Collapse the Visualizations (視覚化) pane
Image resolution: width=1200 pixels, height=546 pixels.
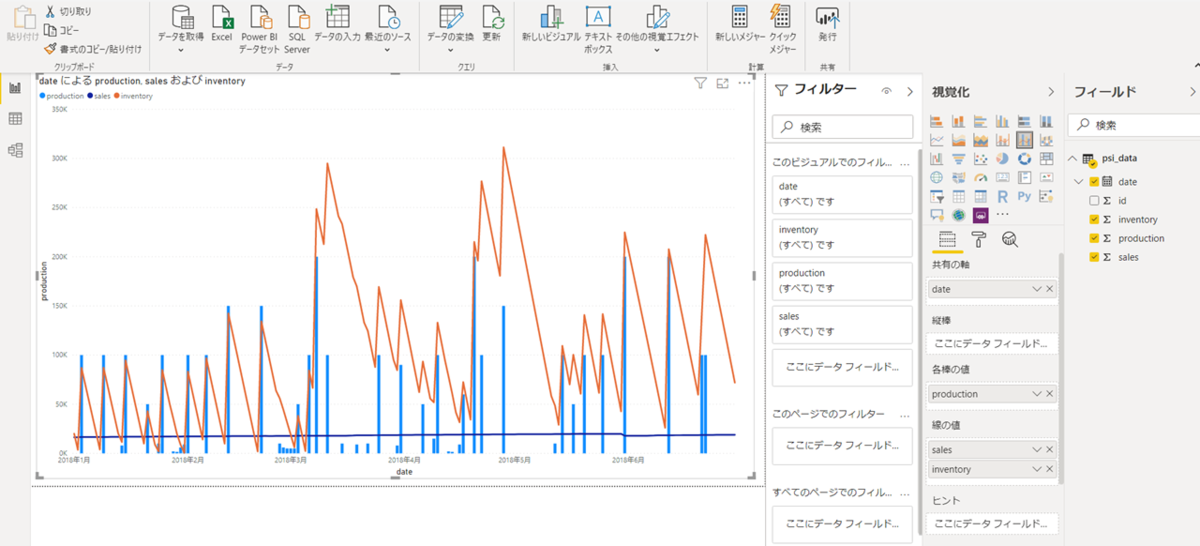click(x=1050, y=91)
